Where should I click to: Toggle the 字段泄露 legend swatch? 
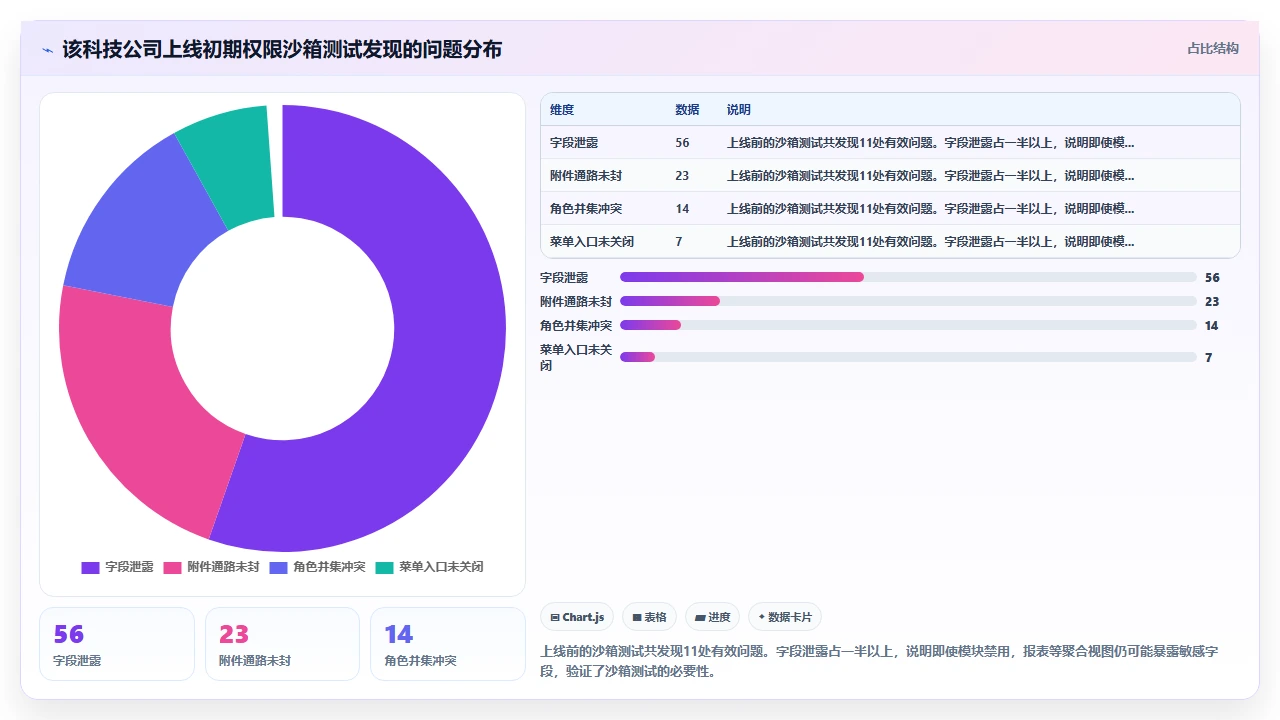pyautogui.click(x=90, y=567)
